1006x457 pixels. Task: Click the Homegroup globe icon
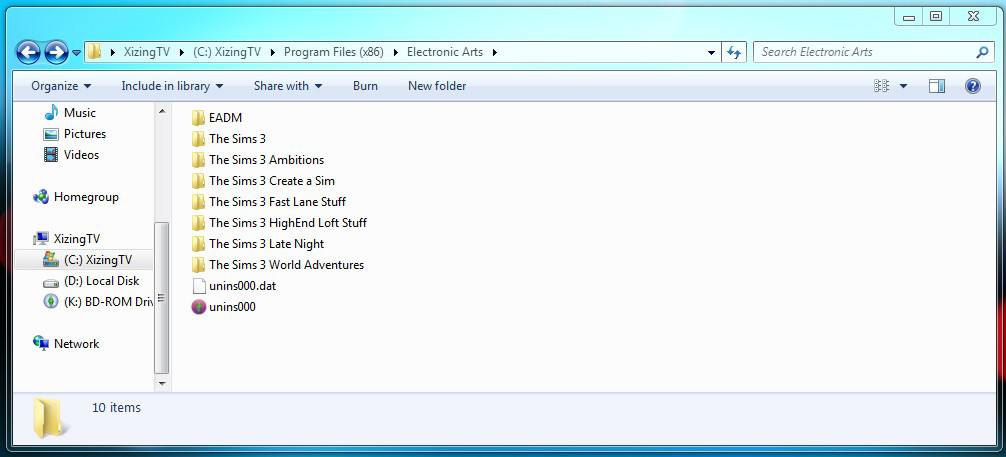(40, 197)
